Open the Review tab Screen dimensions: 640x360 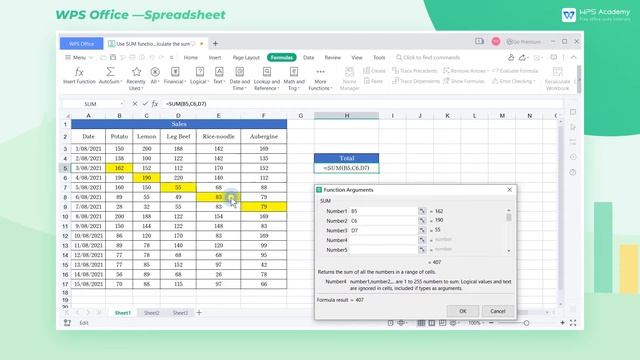click(x=333, y=58)
